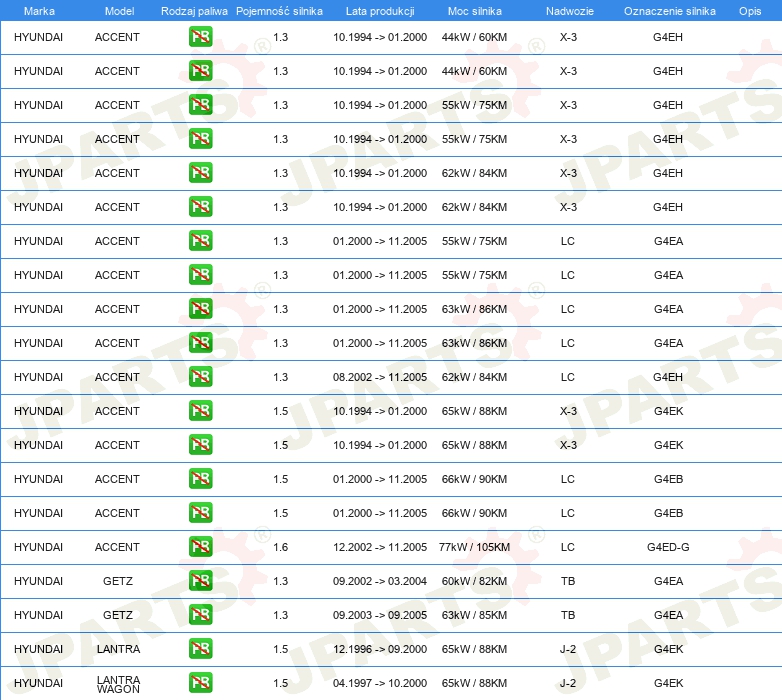This screenshot has height=700, width=782.
Task: Click the LANTRA model cell in the 12.1996 row
Action: pyautogui.click(x=118, y=649)
